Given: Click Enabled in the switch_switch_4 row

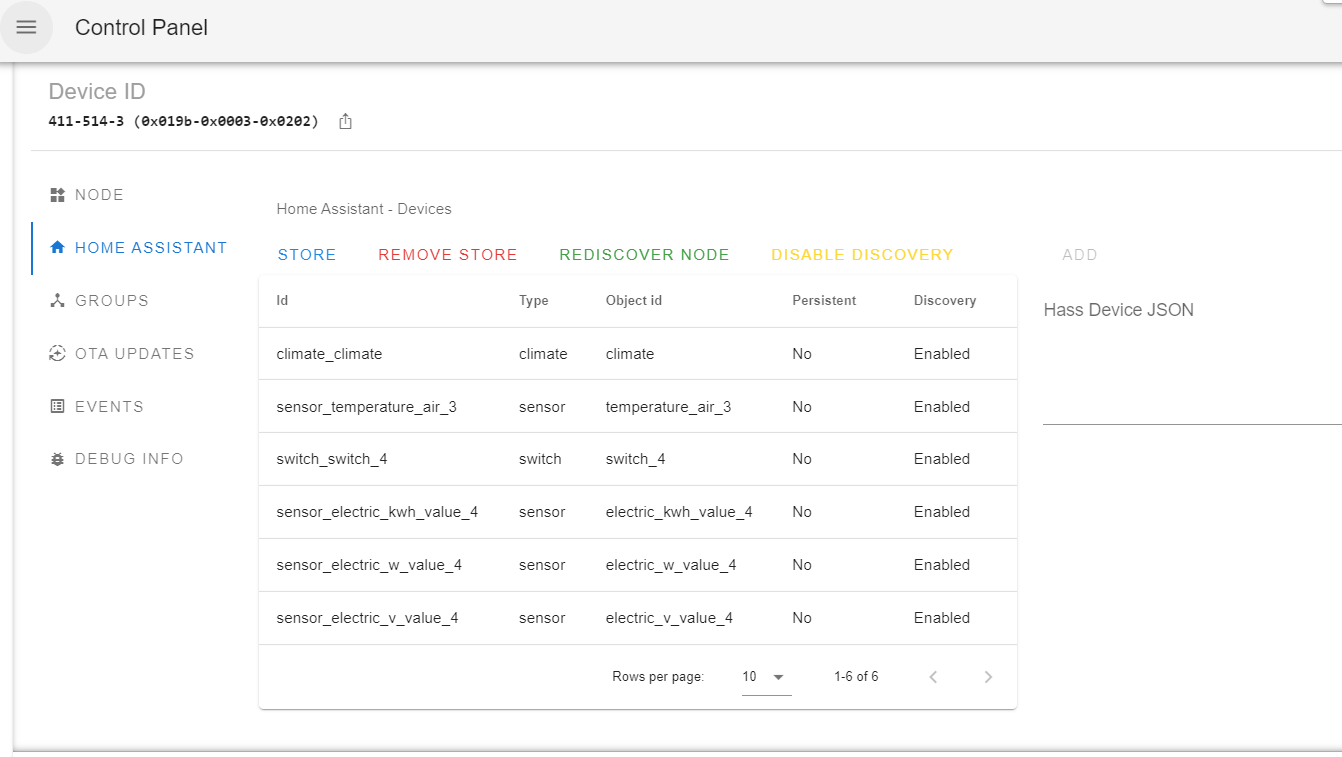Looking at the screenshot, I should pyautogui.click(x=942, y=459).
